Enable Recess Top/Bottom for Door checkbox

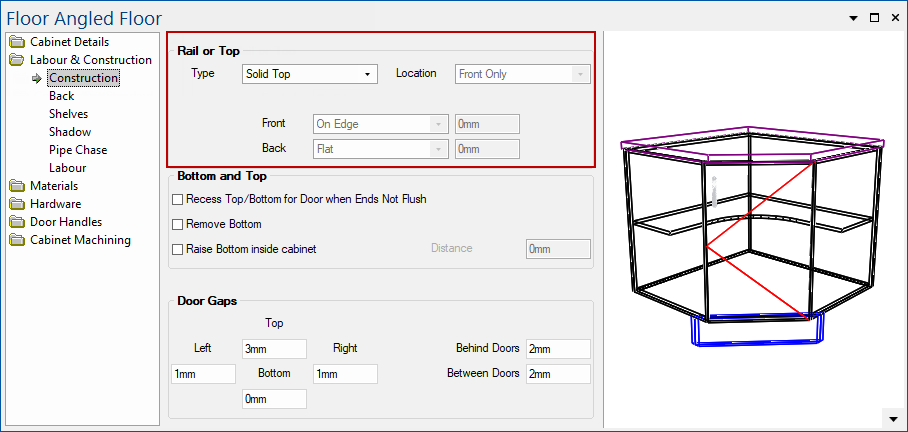178,199
